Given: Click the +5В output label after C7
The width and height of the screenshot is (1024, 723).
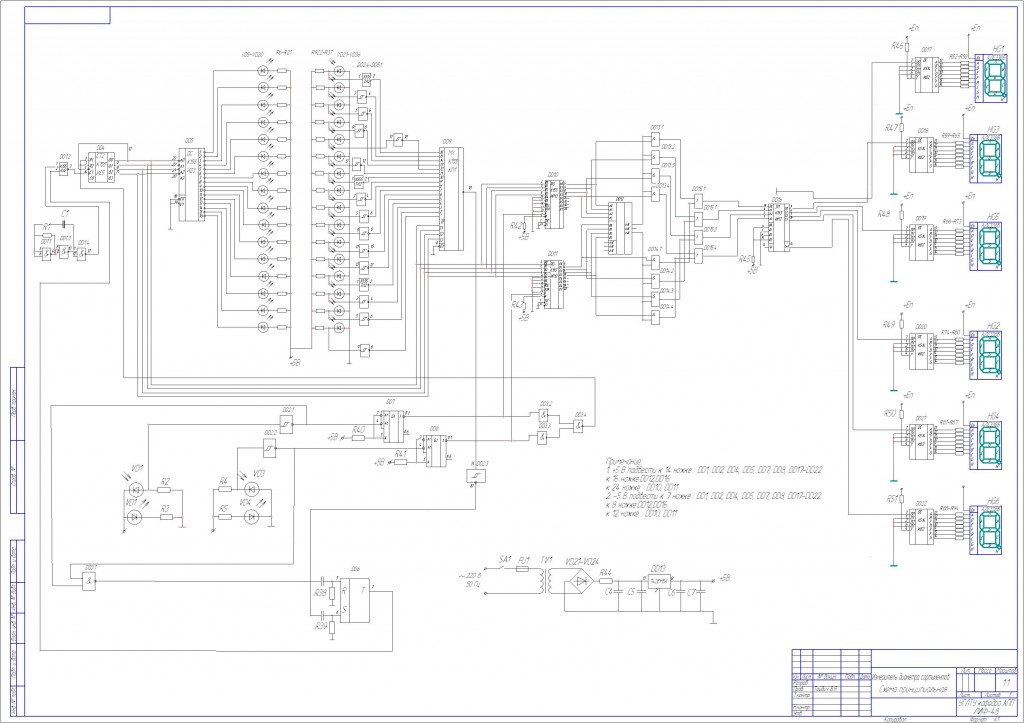Looking at the screenshot, I should coord(724,579).
